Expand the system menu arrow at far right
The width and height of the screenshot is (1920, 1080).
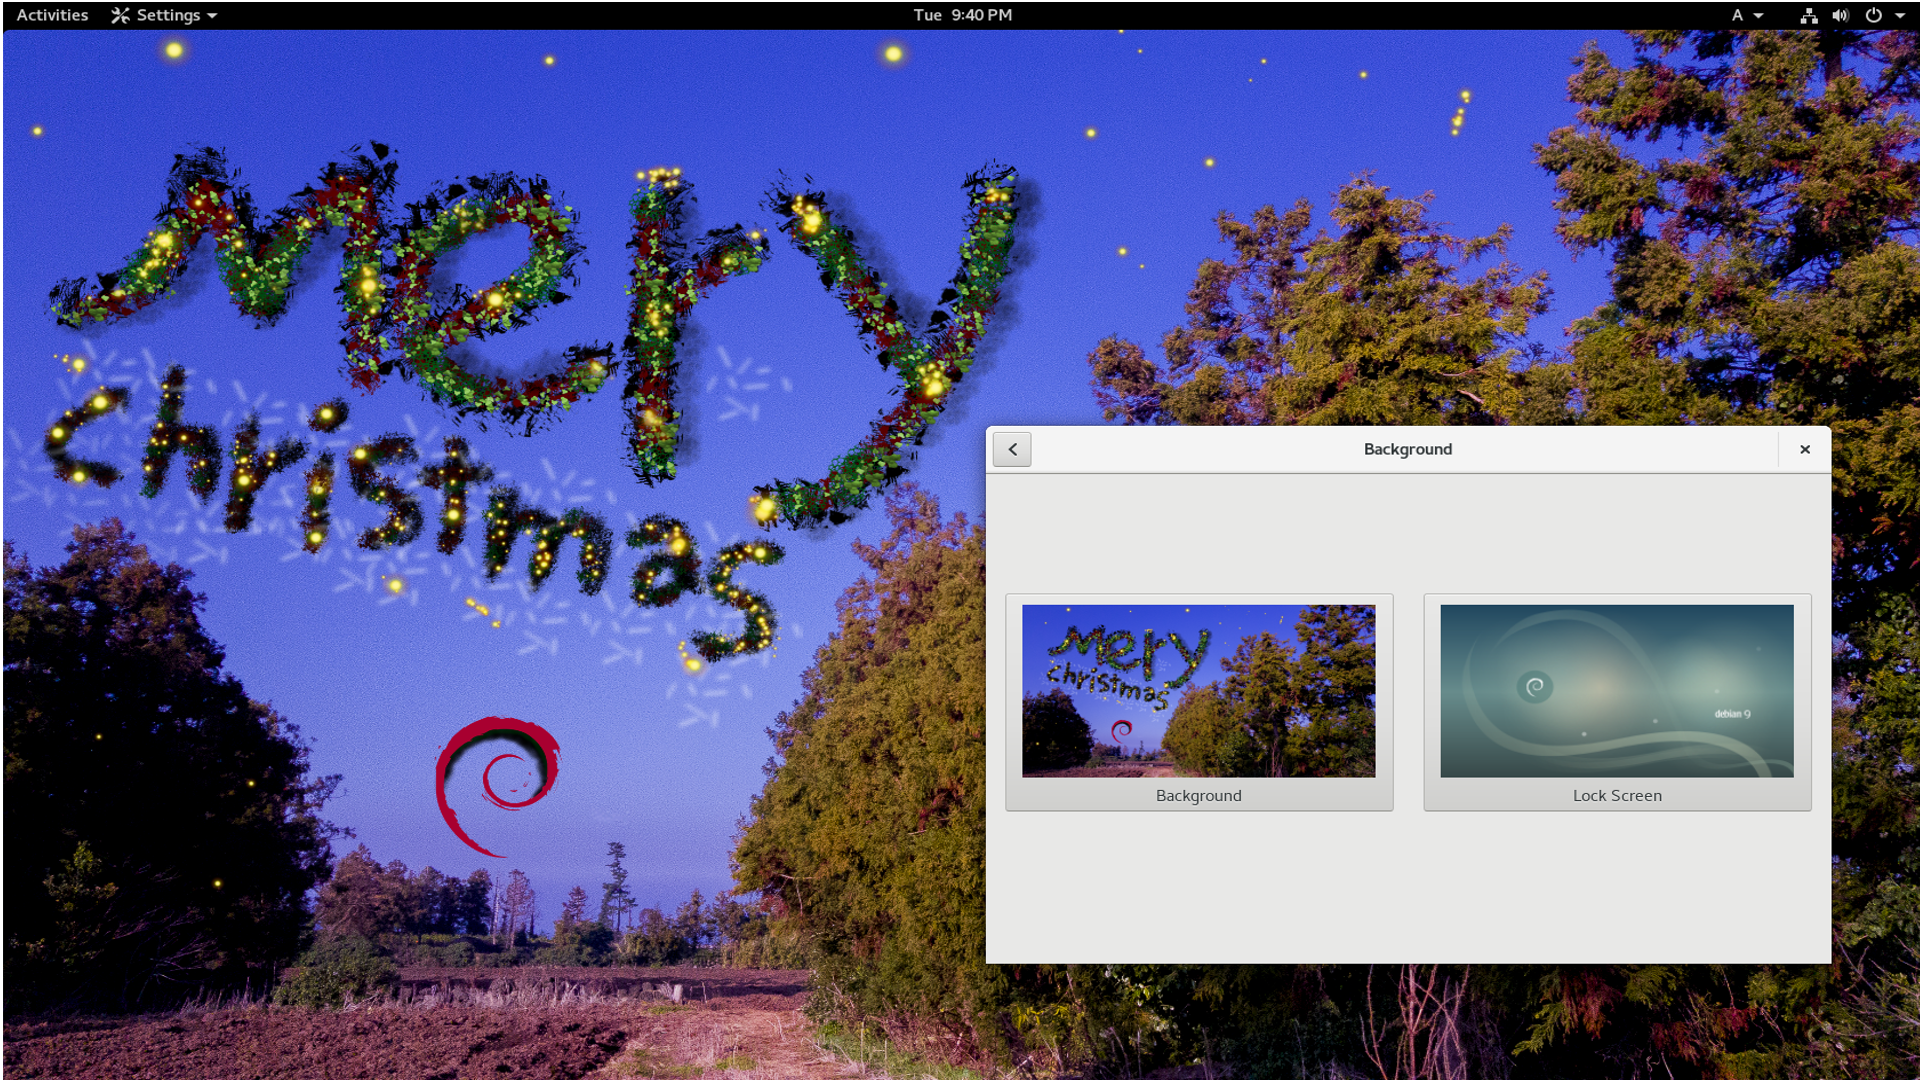(x=1900, y=16)
